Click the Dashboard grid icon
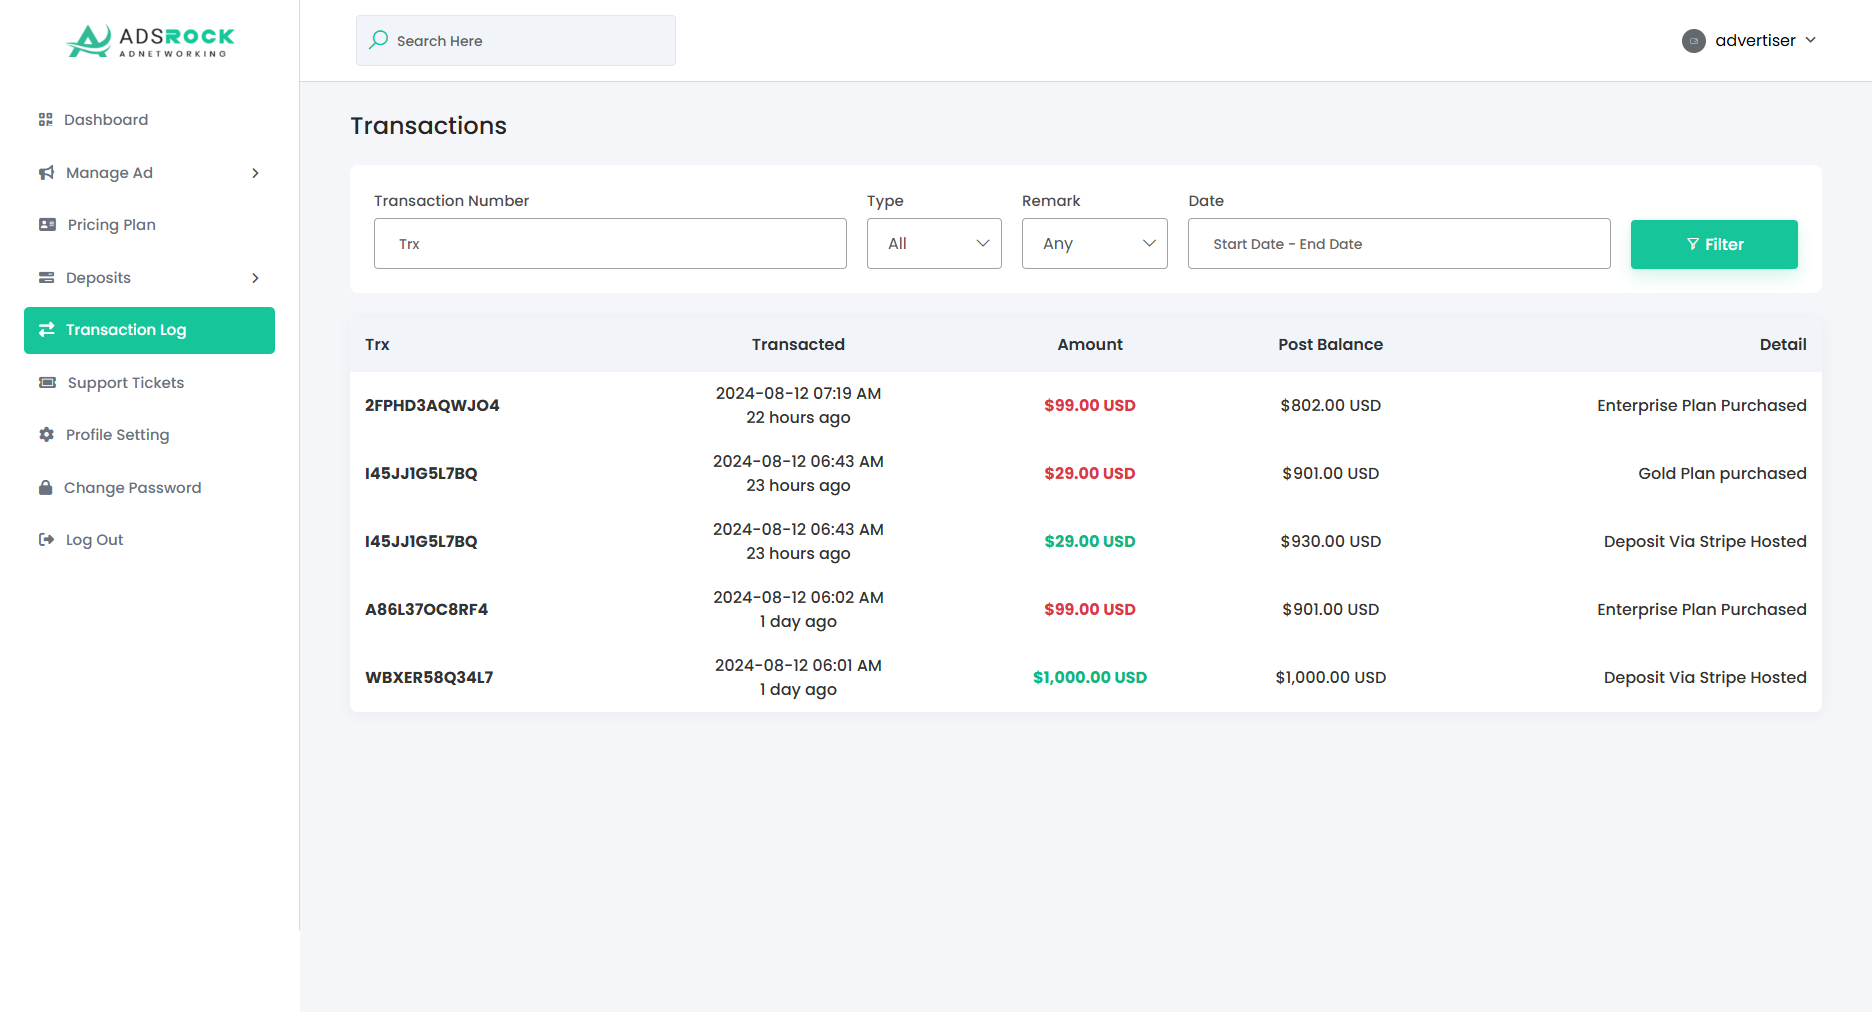1872x1012 pixels. pyautogui.click(x=46, y=120)
